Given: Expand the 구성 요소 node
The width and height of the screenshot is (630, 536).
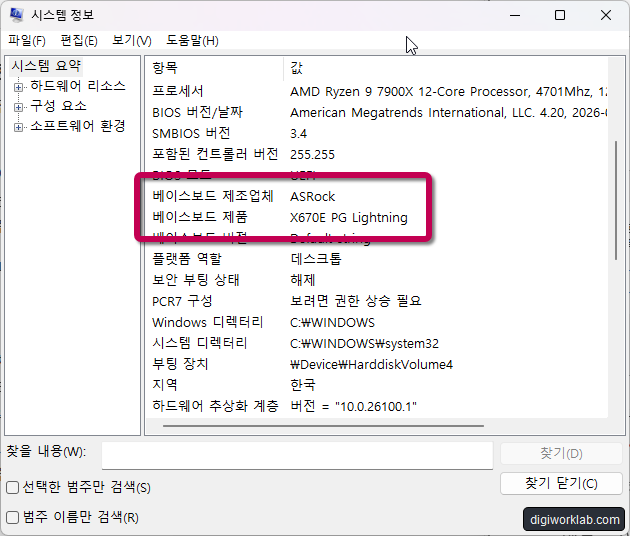Looking at the screenshot, I should [18, 107].
